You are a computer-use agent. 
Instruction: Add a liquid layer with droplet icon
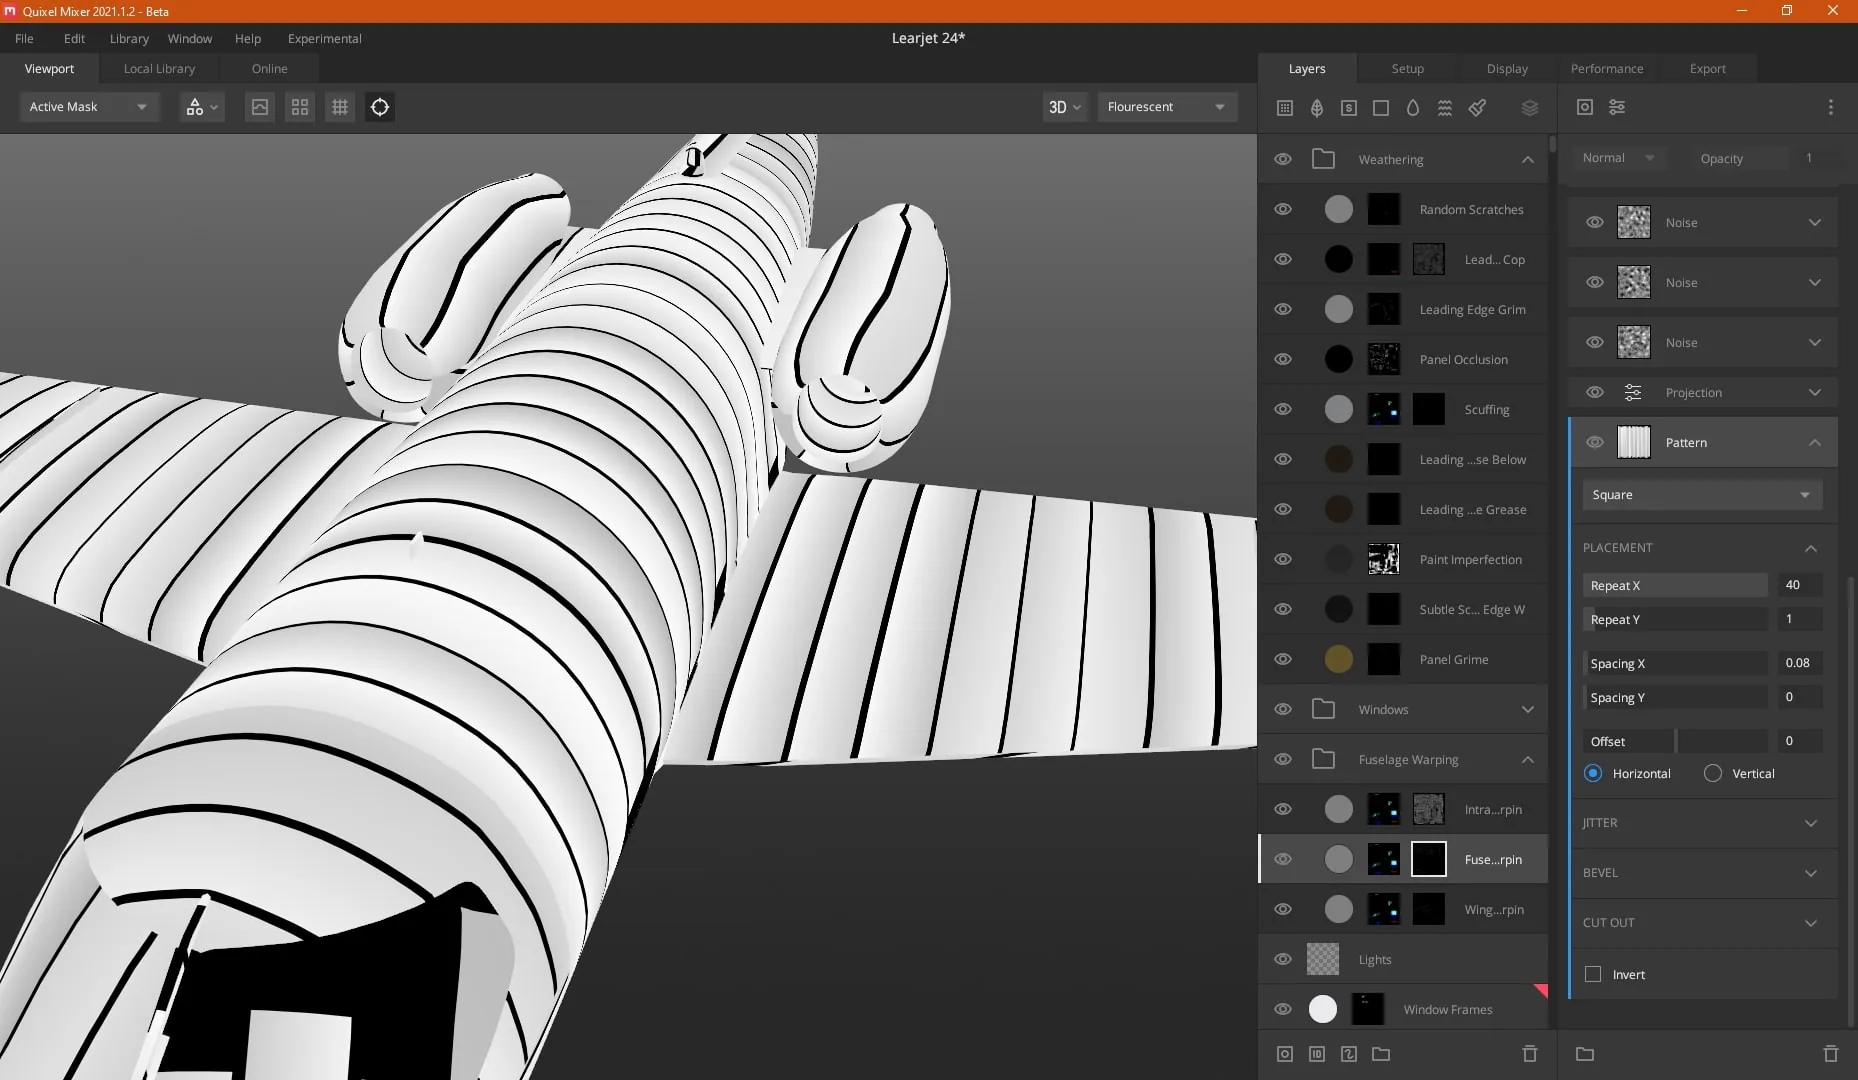[1413, 107]
